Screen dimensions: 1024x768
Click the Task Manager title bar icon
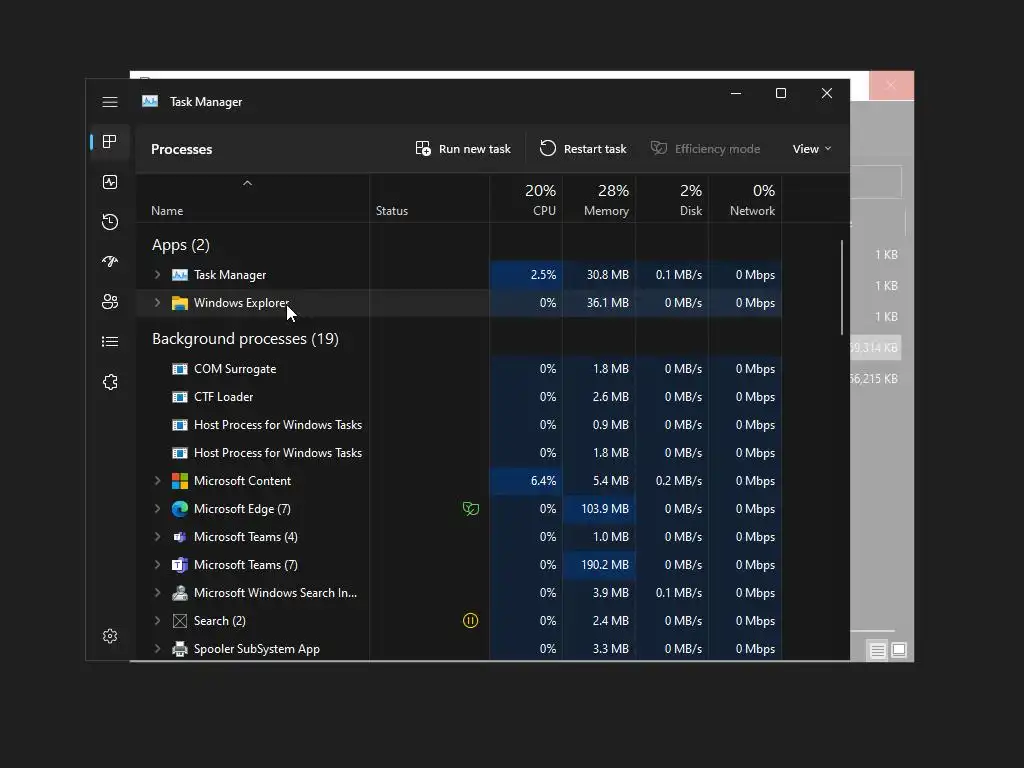(150, 101)
